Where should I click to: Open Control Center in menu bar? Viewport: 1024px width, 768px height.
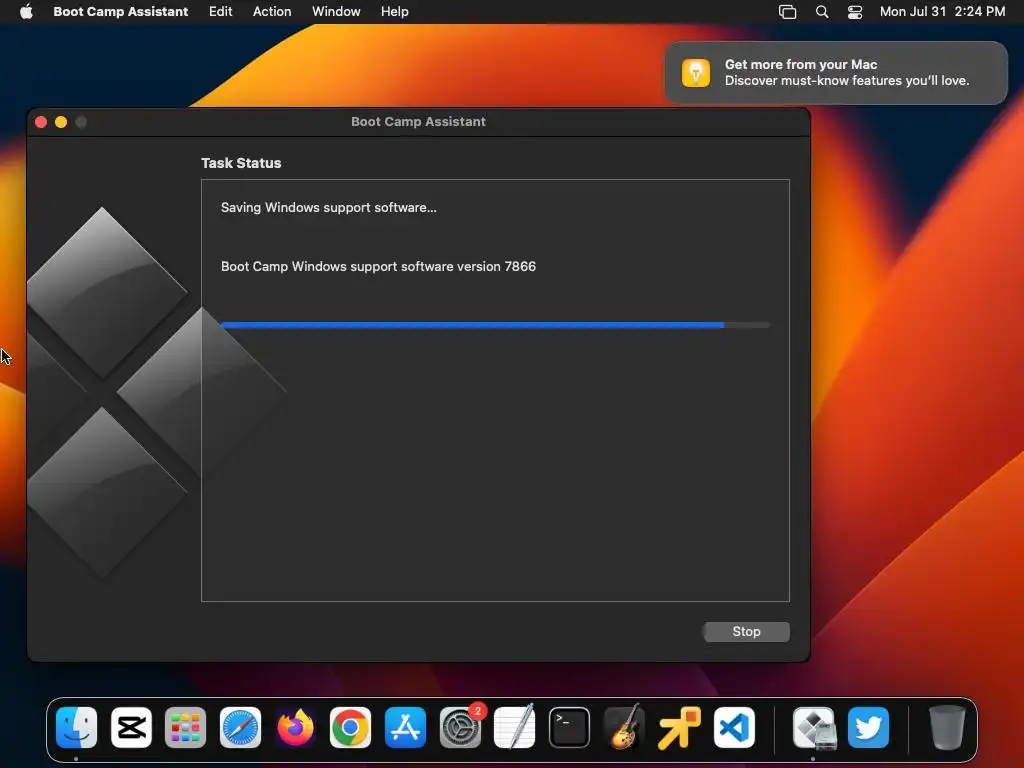point(855,12)
